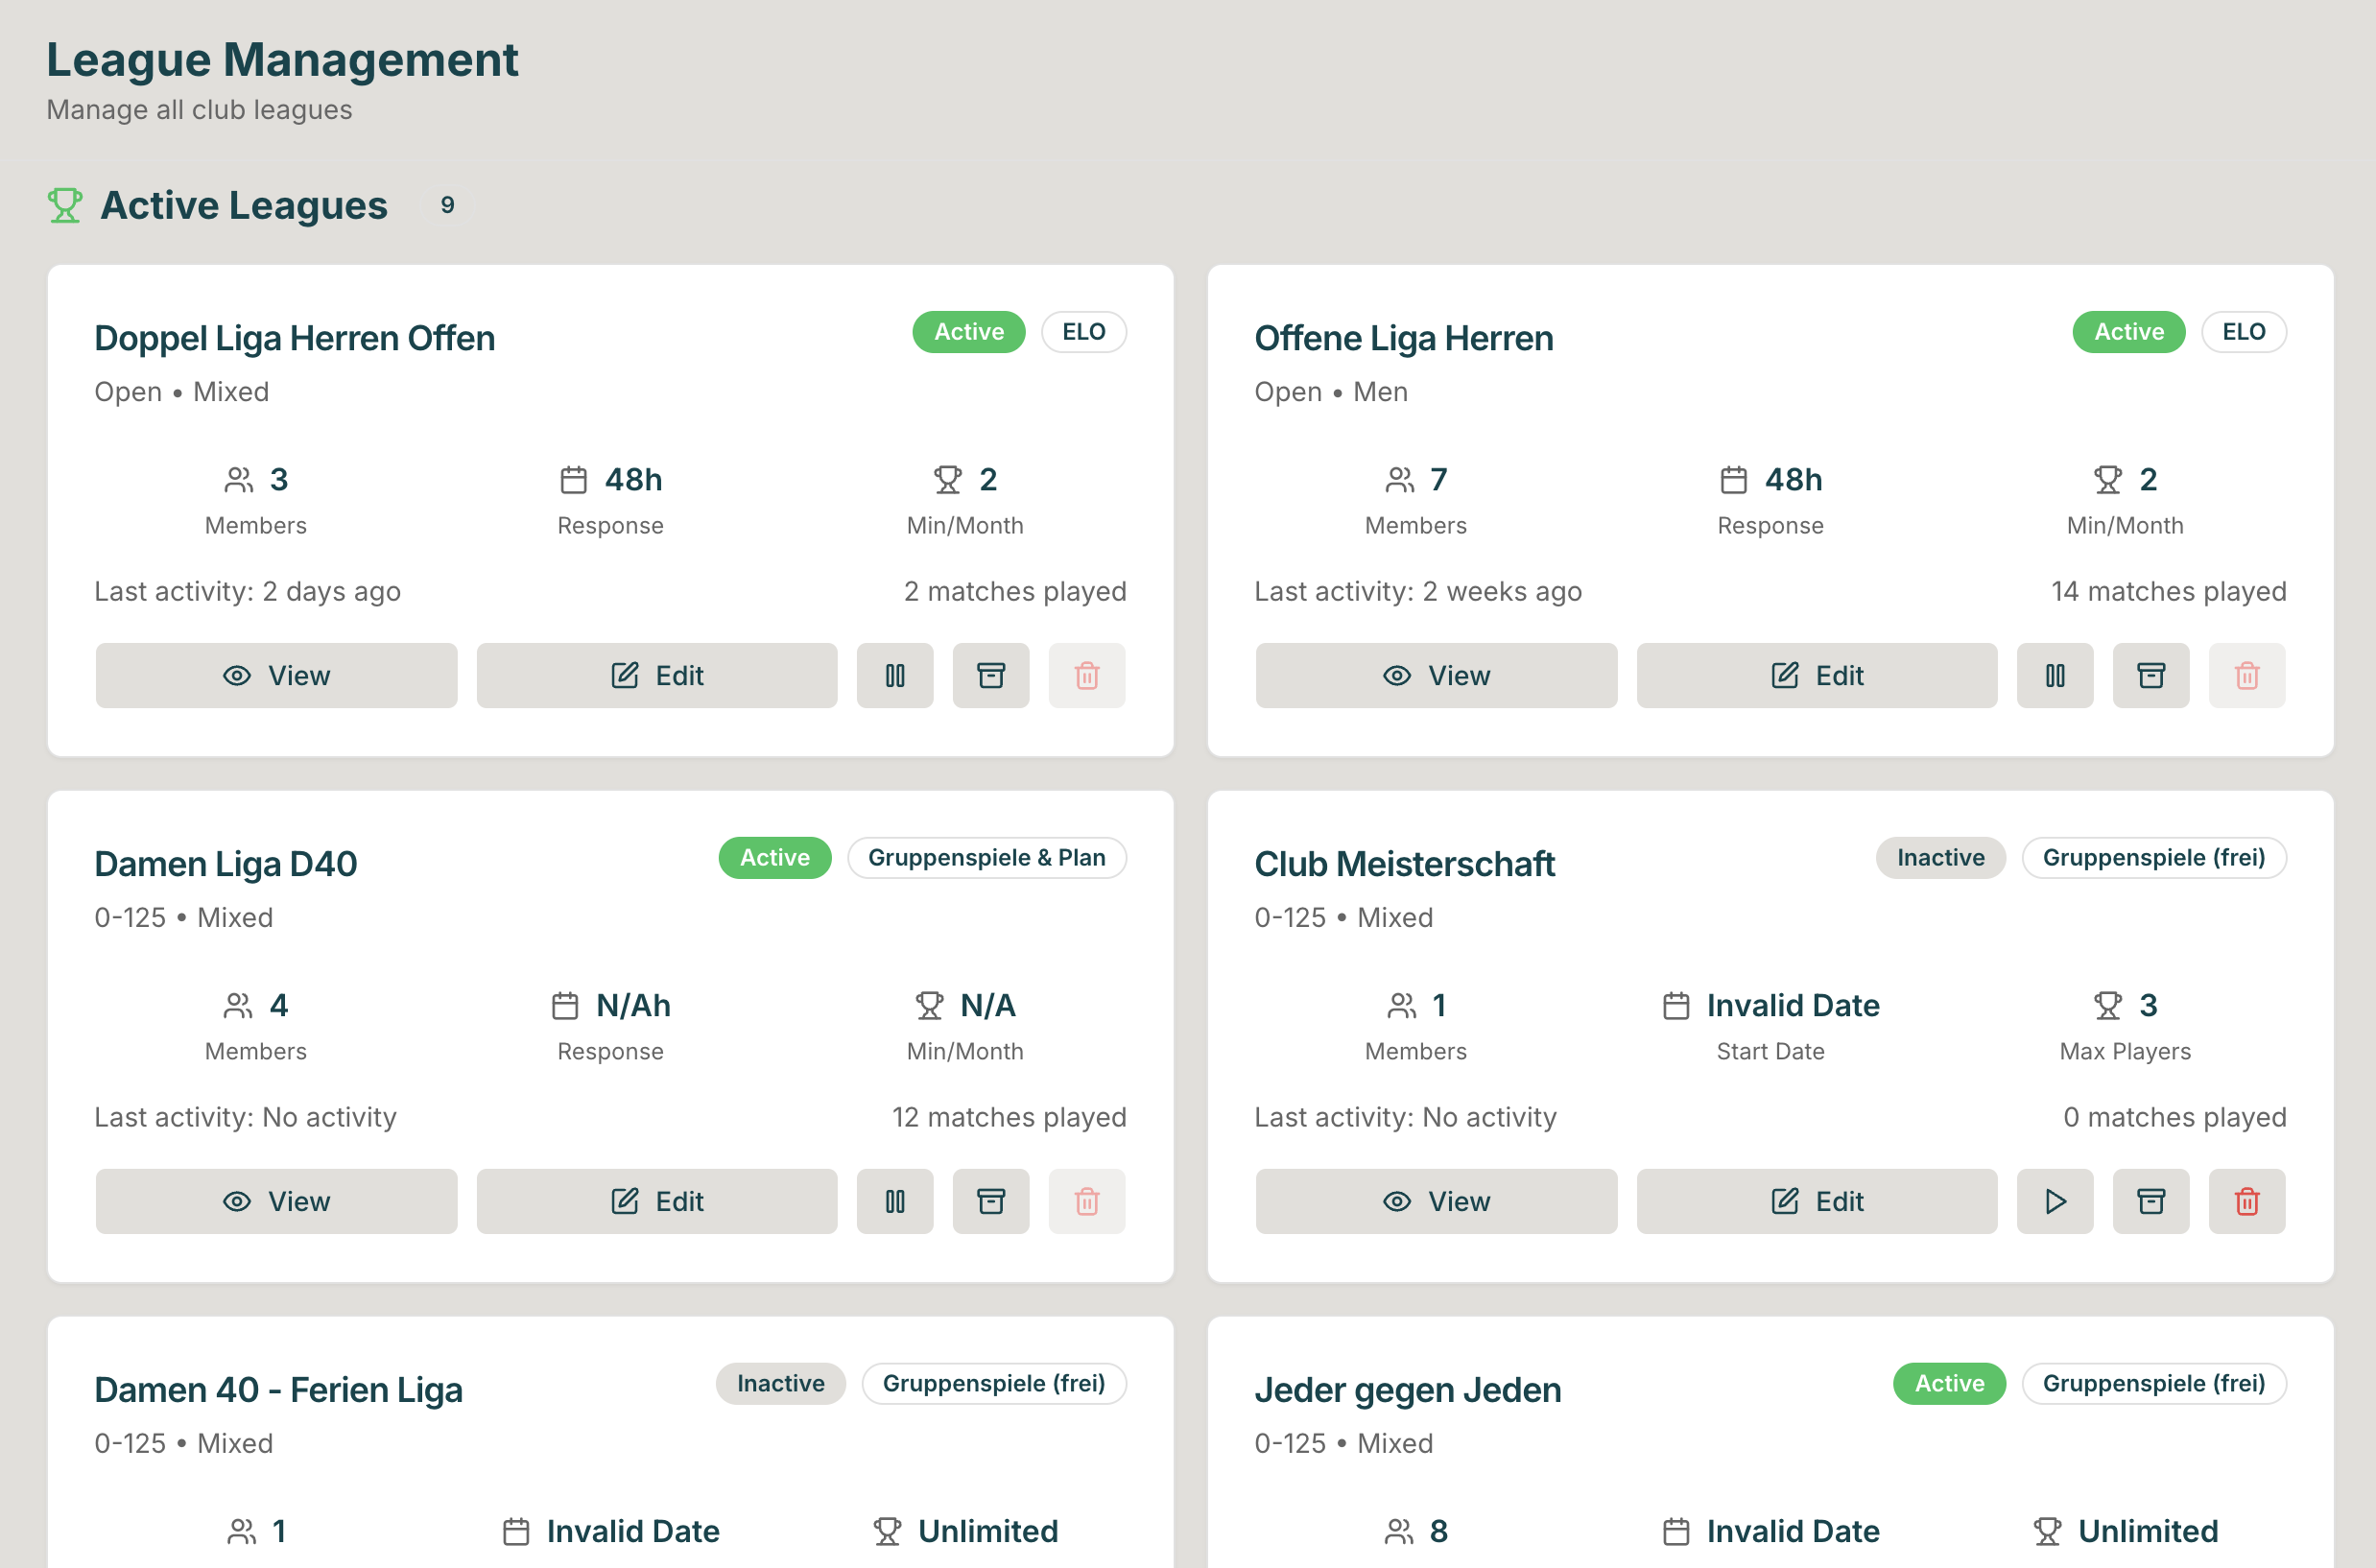Open View for Damen Liga D40
The height and width of the screenshot is (1568, 2376).
276,1201
